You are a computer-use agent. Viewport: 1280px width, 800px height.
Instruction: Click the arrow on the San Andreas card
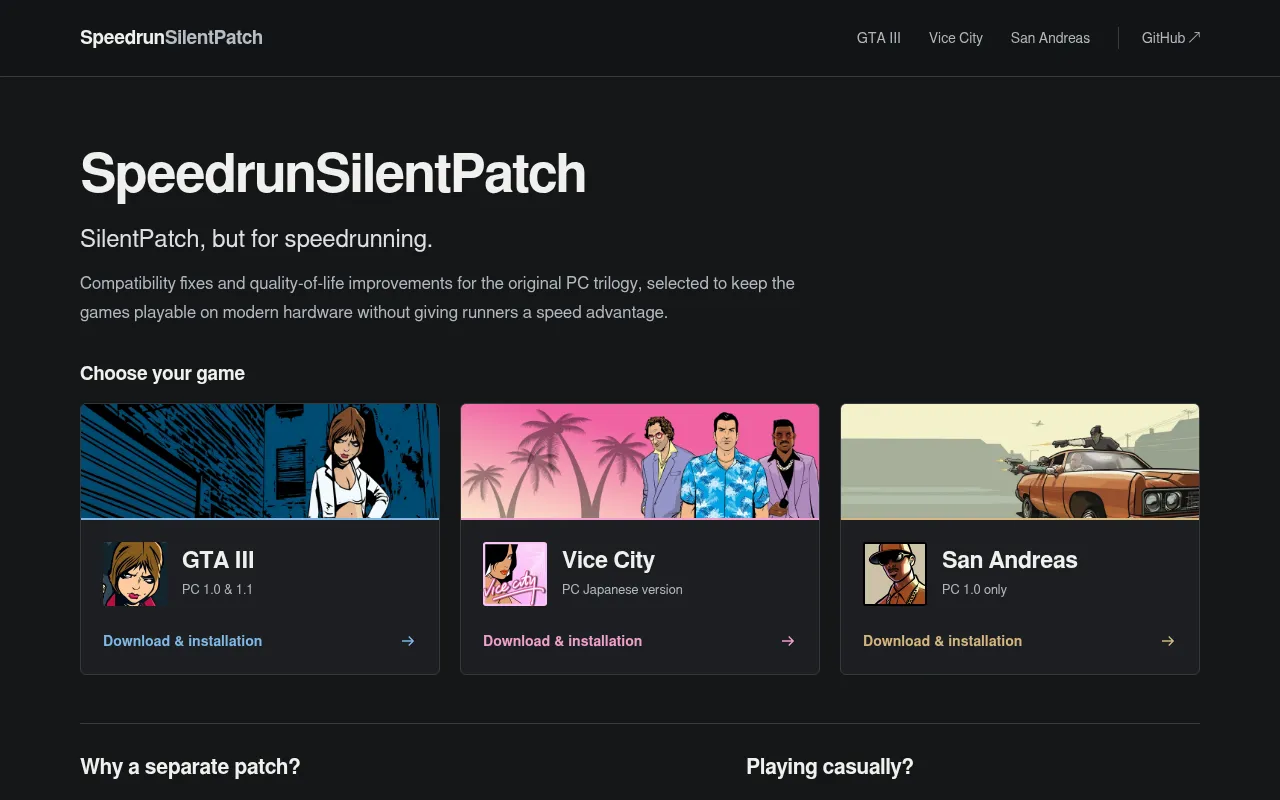point(1168,641)
